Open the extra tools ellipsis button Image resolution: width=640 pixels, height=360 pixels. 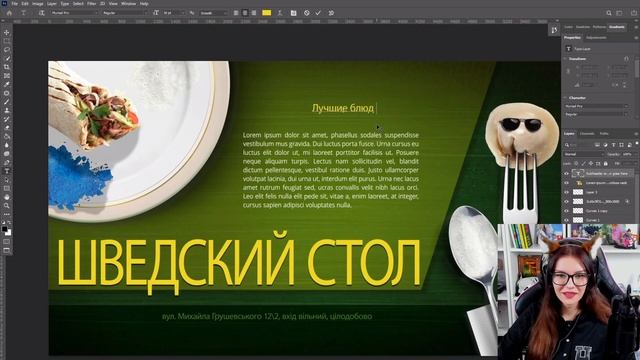coord(7,214)
